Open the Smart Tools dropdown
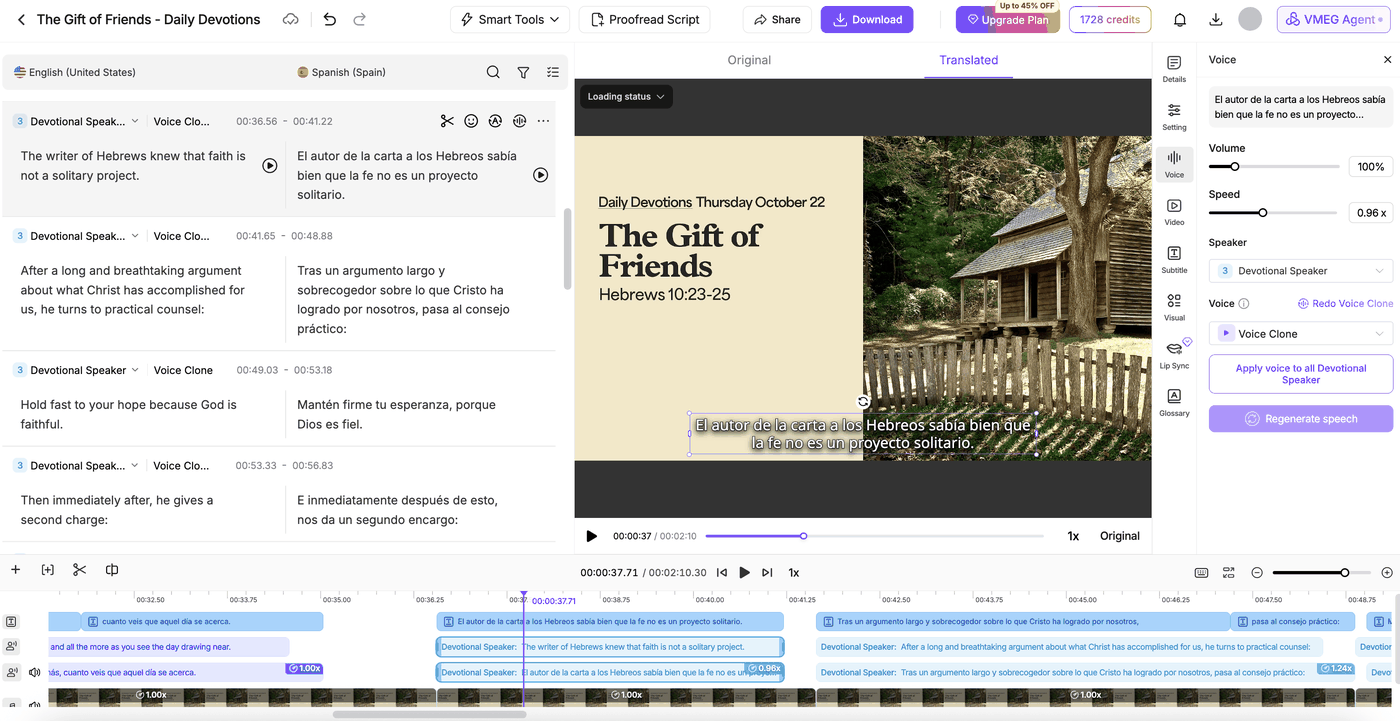The image size is (1400, 721). (x=510, y=19)
